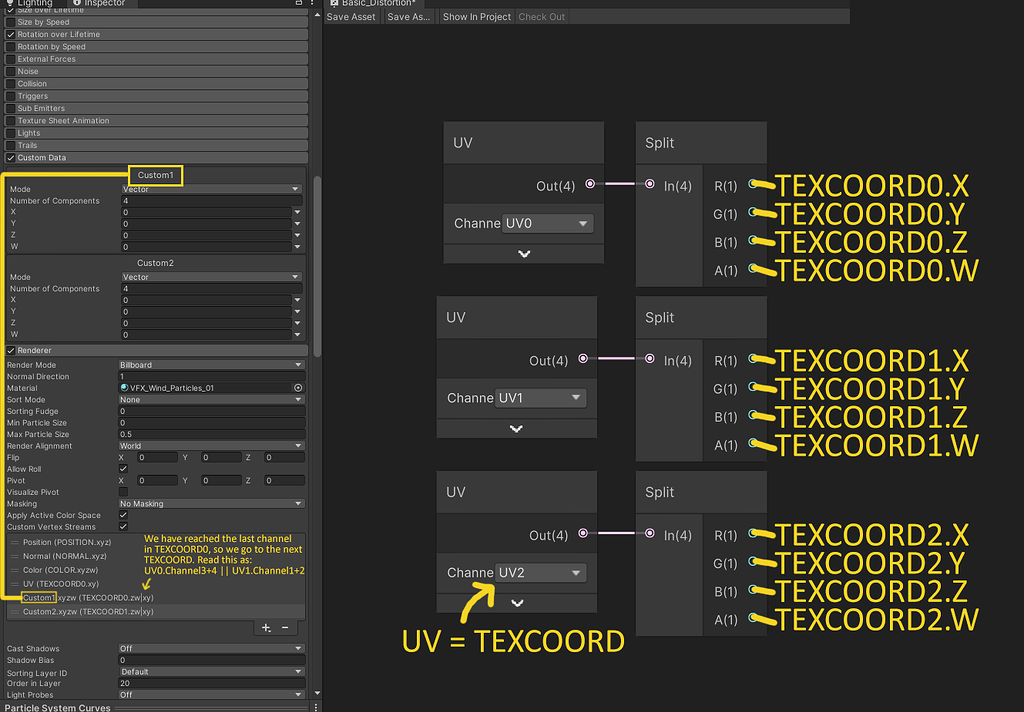This screenshot has height=712, width=1024.
Task: Add a vertex stream with the plus icon
Action: tap(265, 628)
